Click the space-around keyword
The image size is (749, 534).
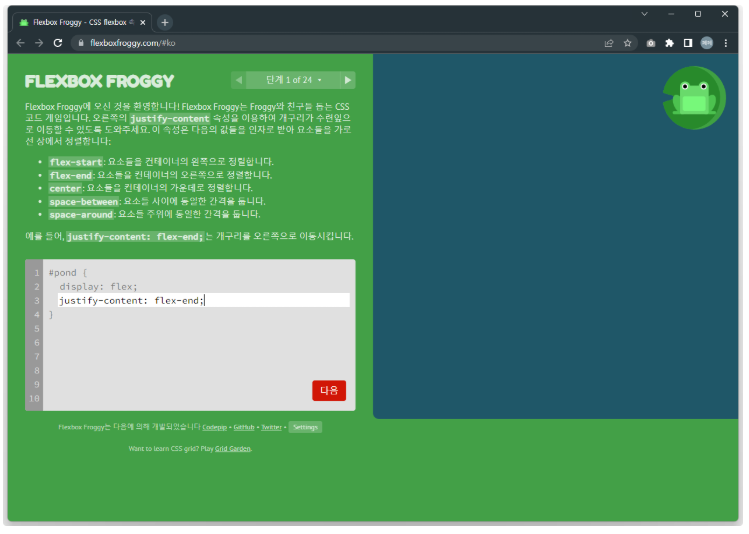[x=81, y=214]
